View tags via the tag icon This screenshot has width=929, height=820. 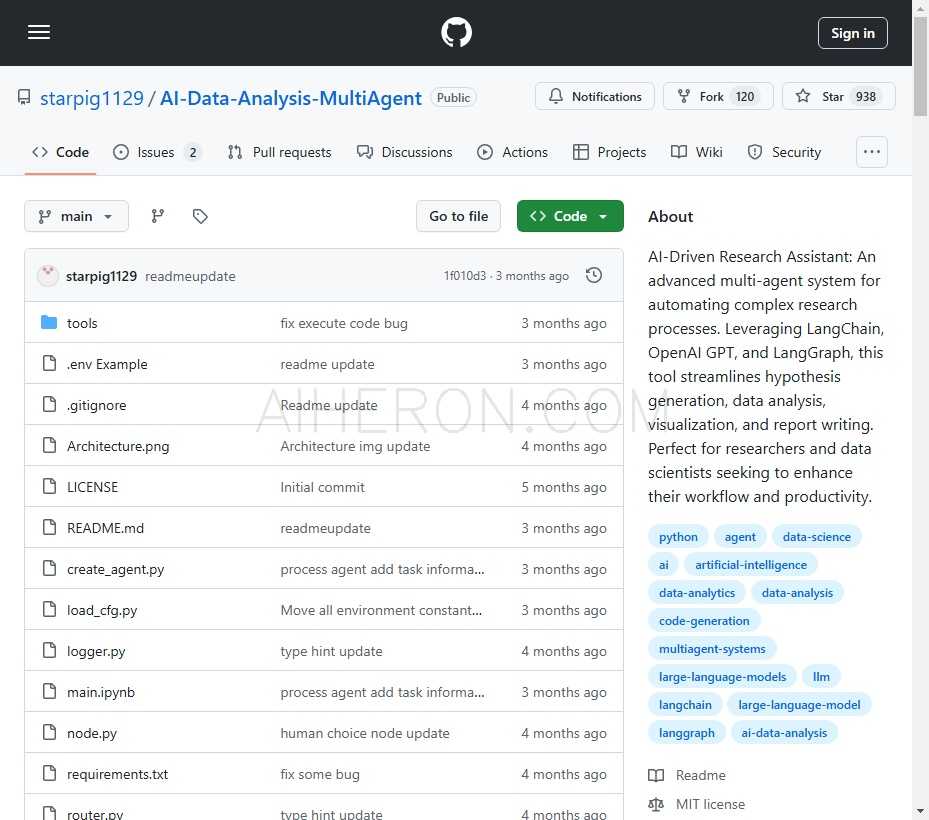pos(200,216)
